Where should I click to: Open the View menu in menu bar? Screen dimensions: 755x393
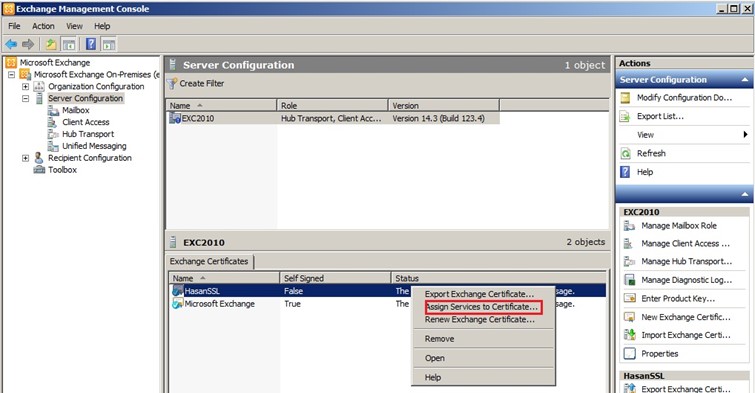pyautogui.click(x=74, y=26)
